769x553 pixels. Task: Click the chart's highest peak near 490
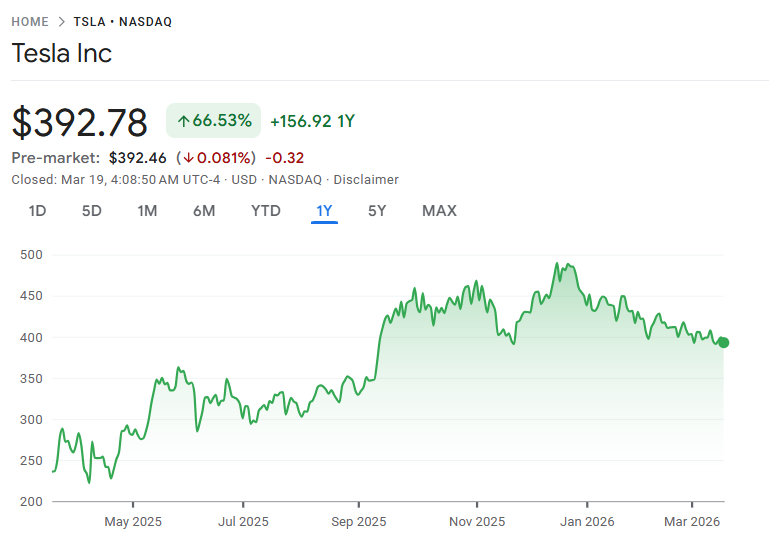click(x=557, y=264)
